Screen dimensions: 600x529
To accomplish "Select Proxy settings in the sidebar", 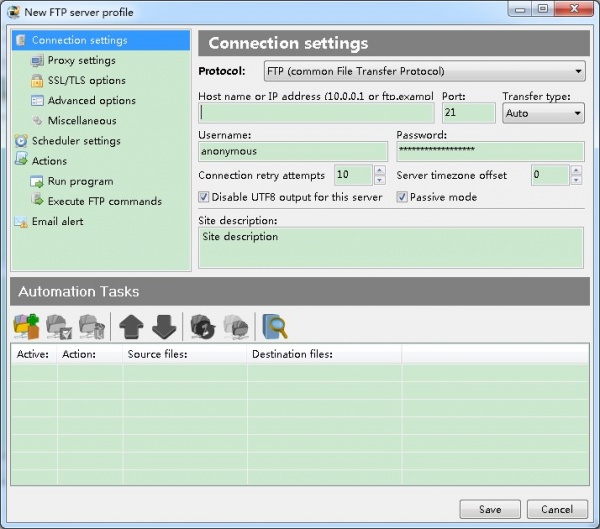I will 81,61.
